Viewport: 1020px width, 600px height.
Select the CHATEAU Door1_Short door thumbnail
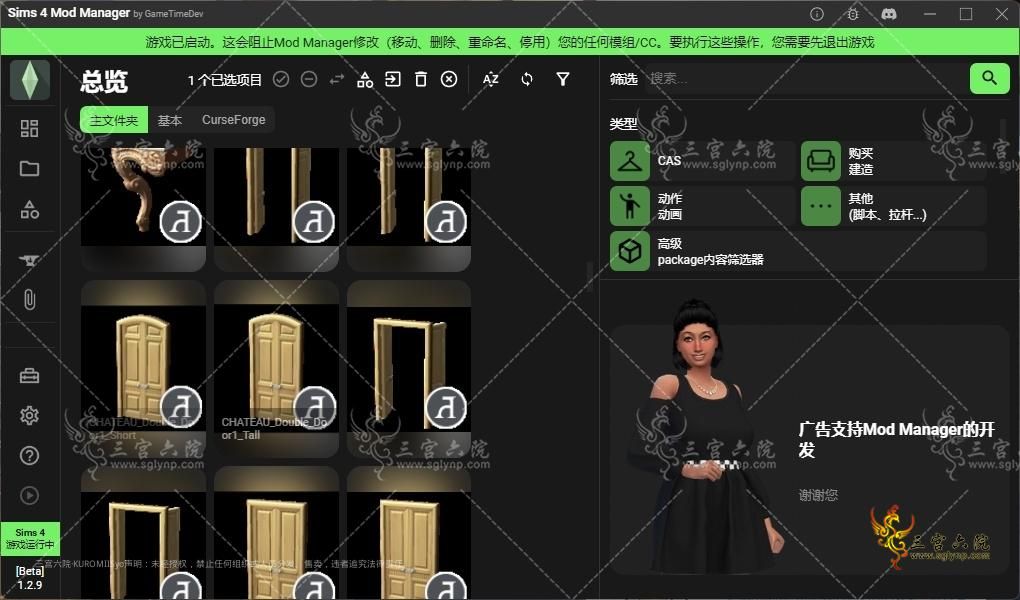click(x=144, y=370)
